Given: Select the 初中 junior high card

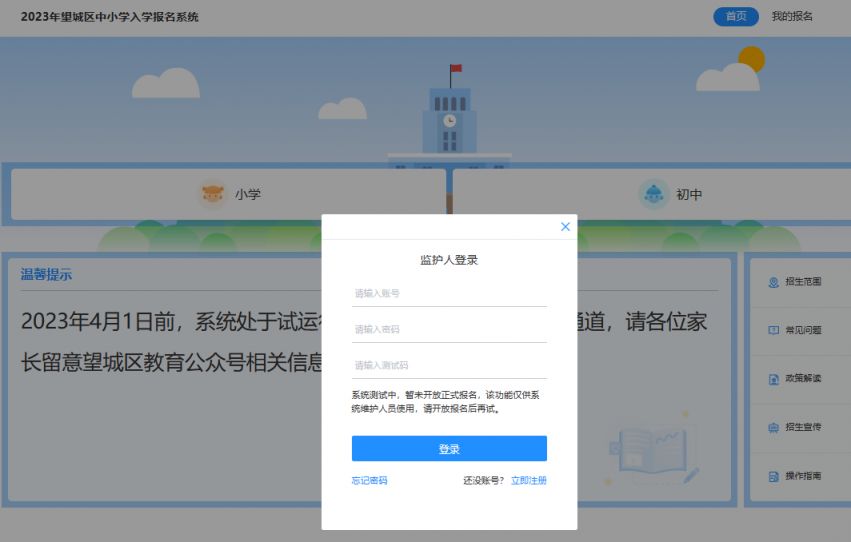Looking at the screenshot, I should tap(652, 194).
